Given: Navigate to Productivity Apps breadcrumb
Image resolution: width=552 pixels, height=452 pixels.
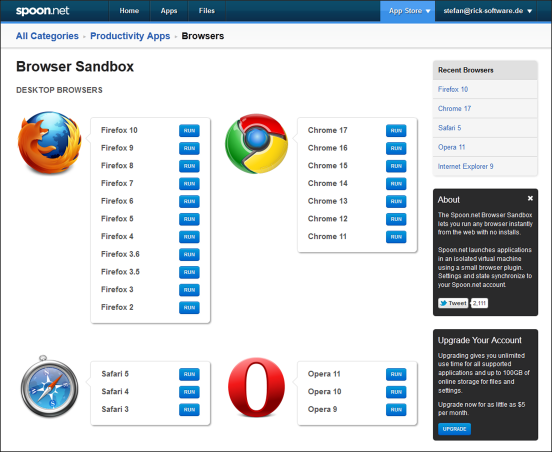Looking at the screenshot, I should pyautogui.click(x=130, y=36).
